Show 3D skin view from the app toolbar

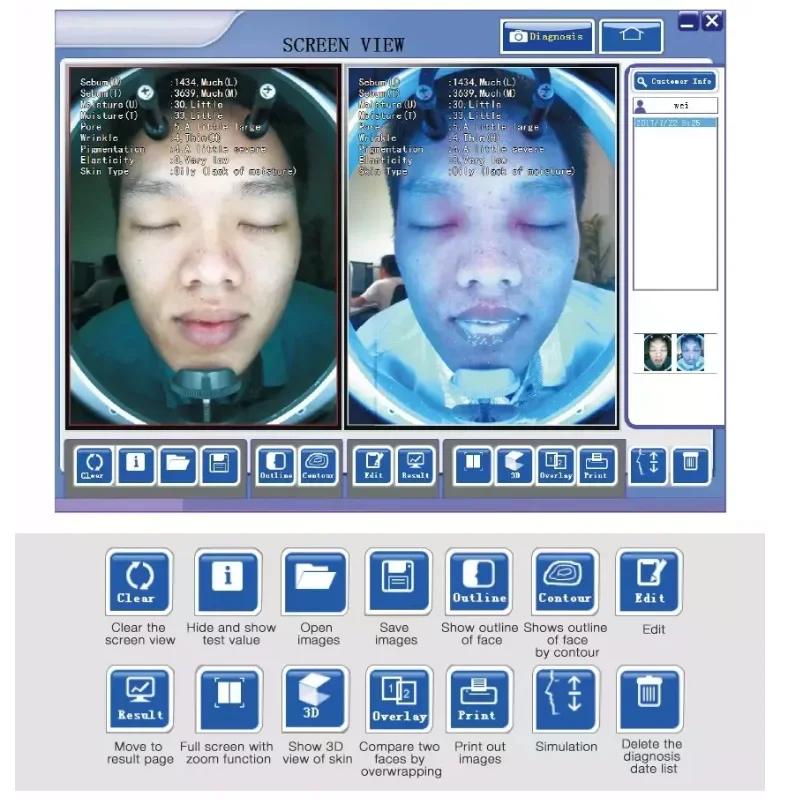(514, 466)
